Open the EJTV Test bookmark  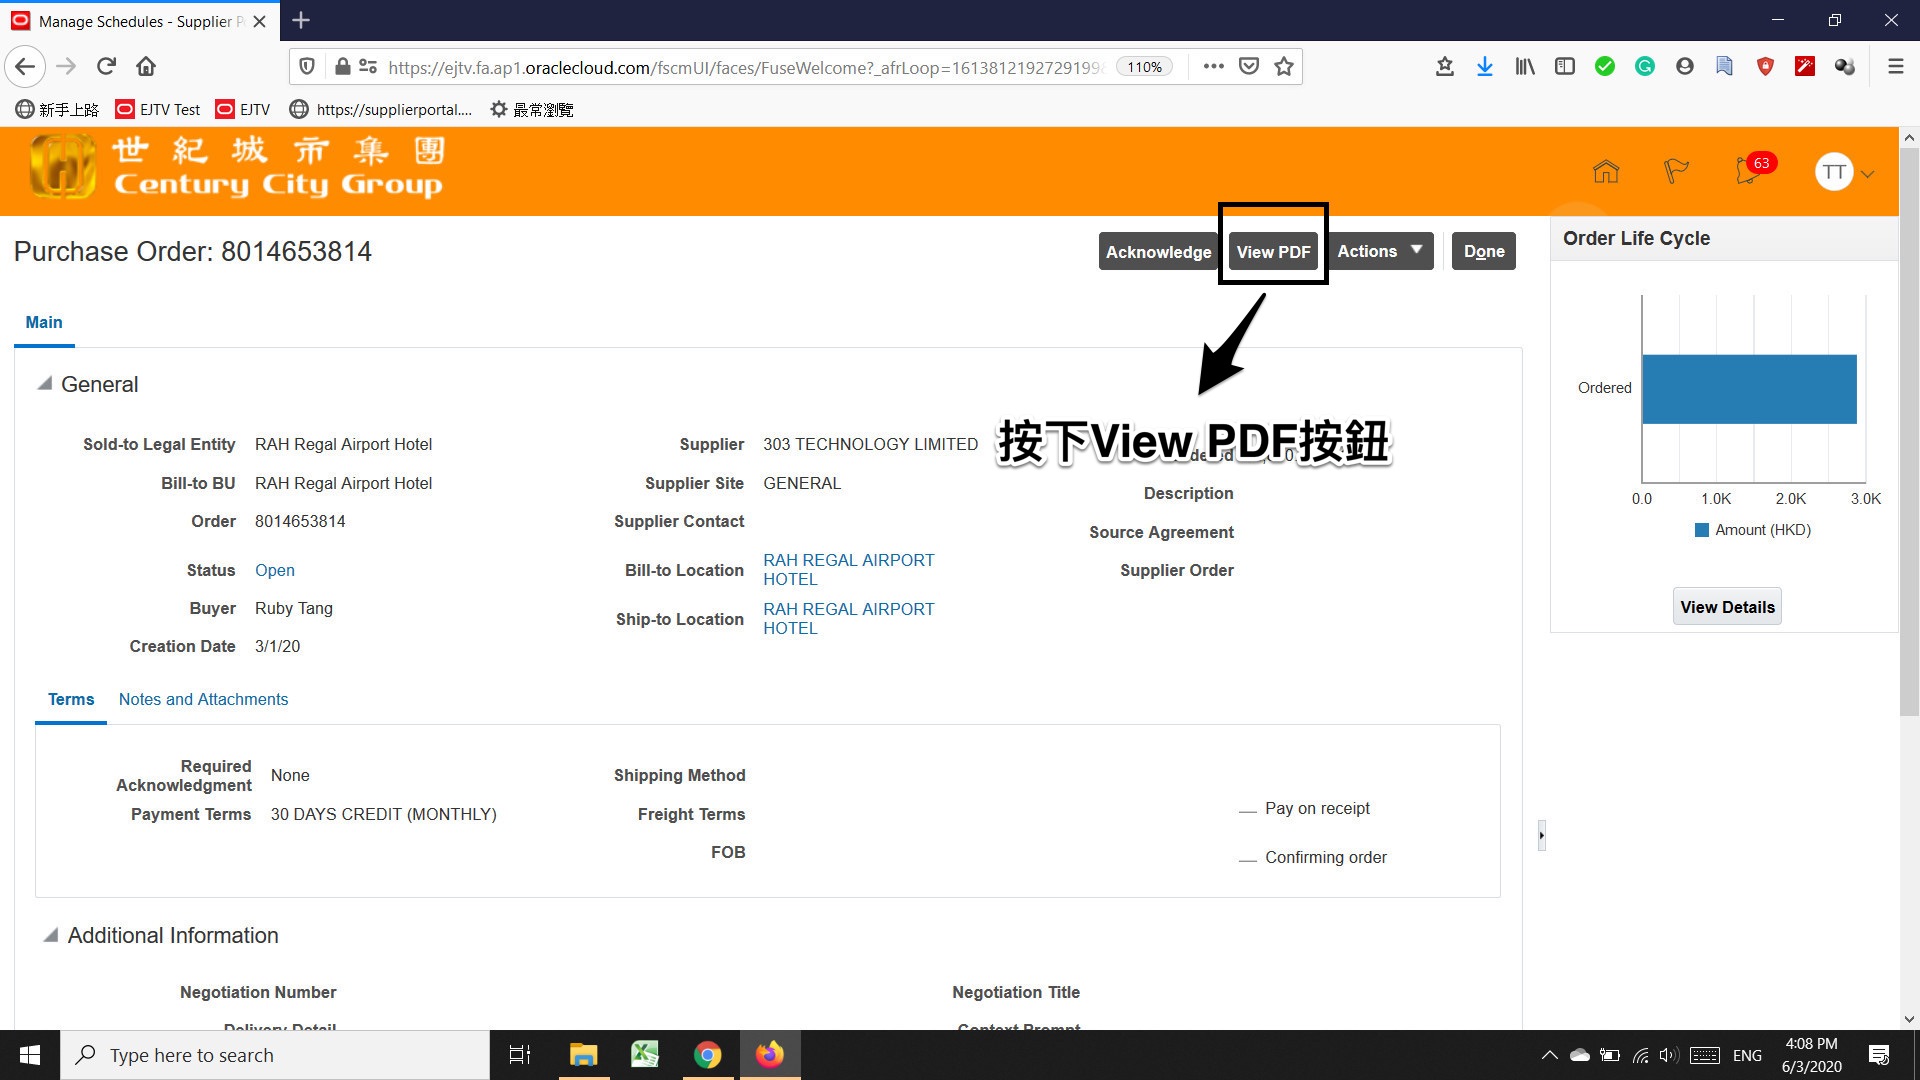[x=158, y=109]
